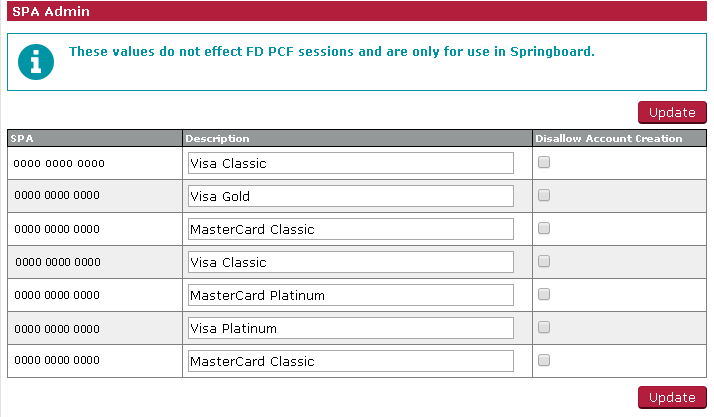Check the MasterCard Platinum disallow checkbox

pyautogui.click(x=544, y=294)
